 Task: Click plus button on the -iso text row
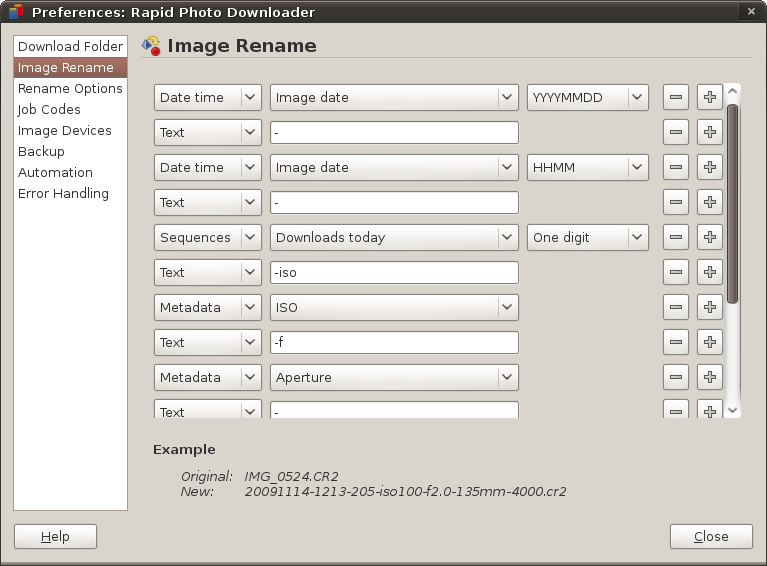click(x=709, y=272)
